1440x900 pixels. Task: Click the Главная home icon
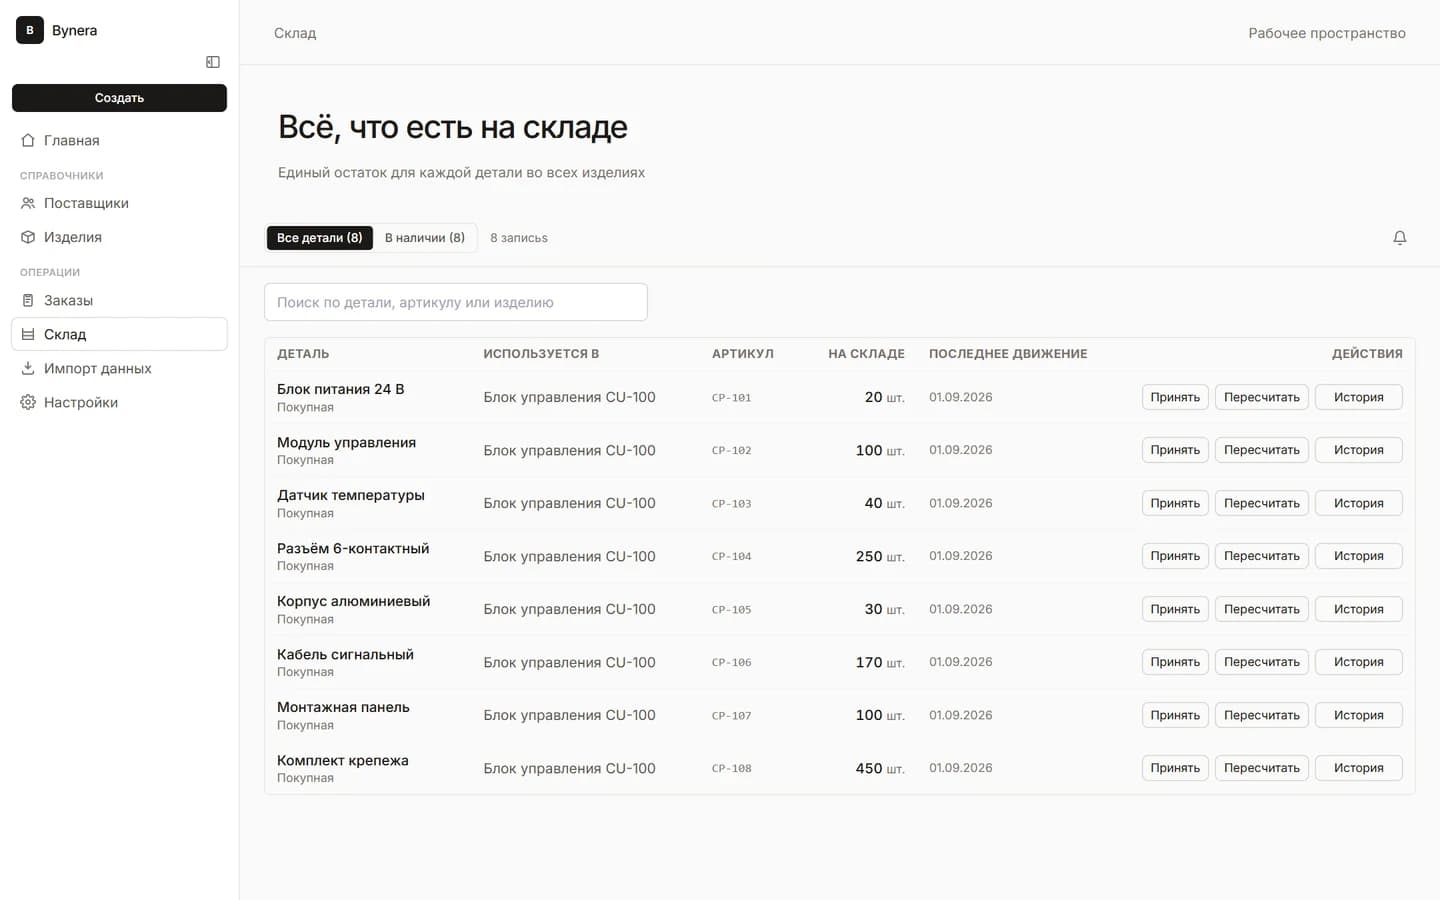coord(28,141)
